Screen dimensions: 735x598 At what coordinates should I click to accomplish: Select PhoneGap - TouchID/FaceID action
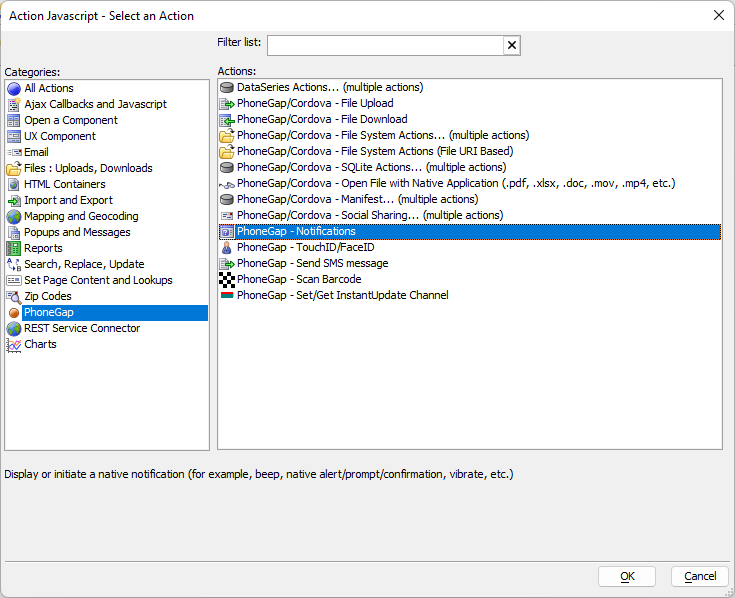[306, 247]
